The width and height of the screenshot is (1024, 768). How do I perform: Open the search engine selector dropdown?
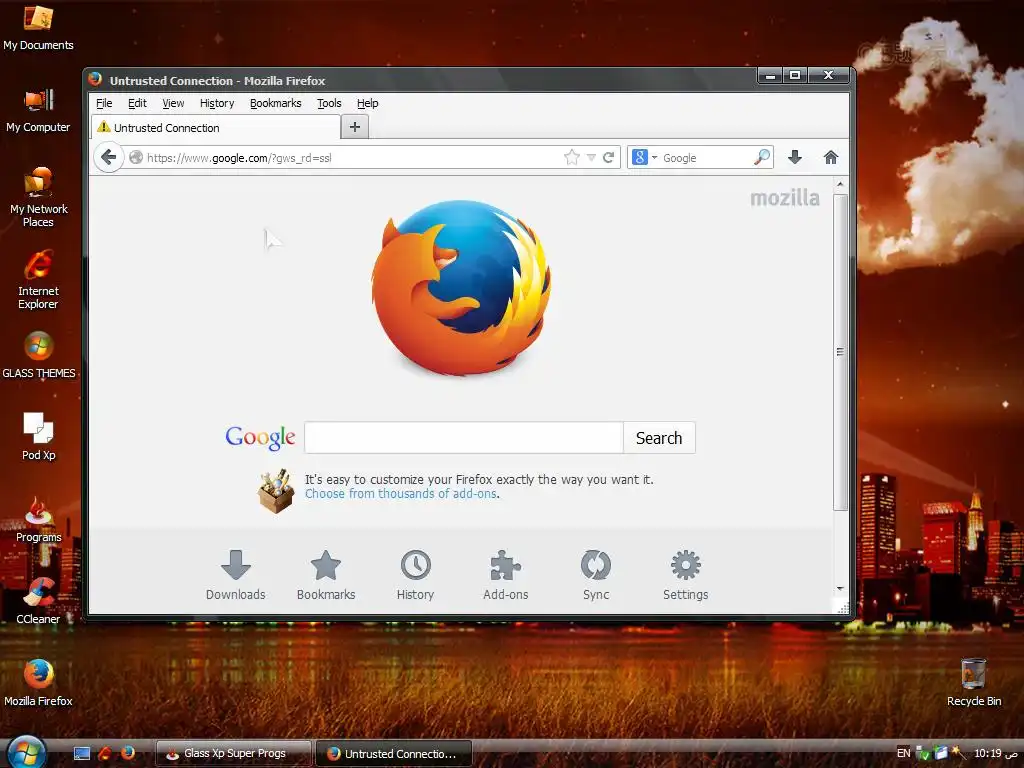(x=645, y=157)
